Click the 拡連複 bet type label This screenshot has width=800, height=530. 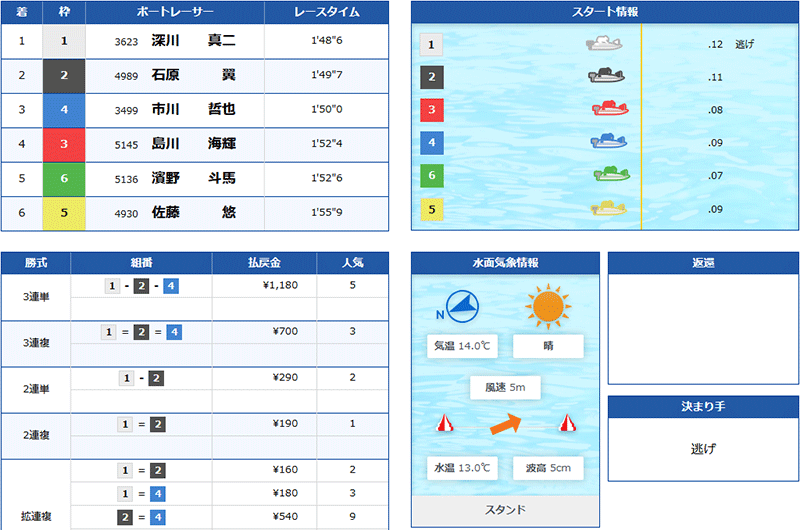[36, 517]
